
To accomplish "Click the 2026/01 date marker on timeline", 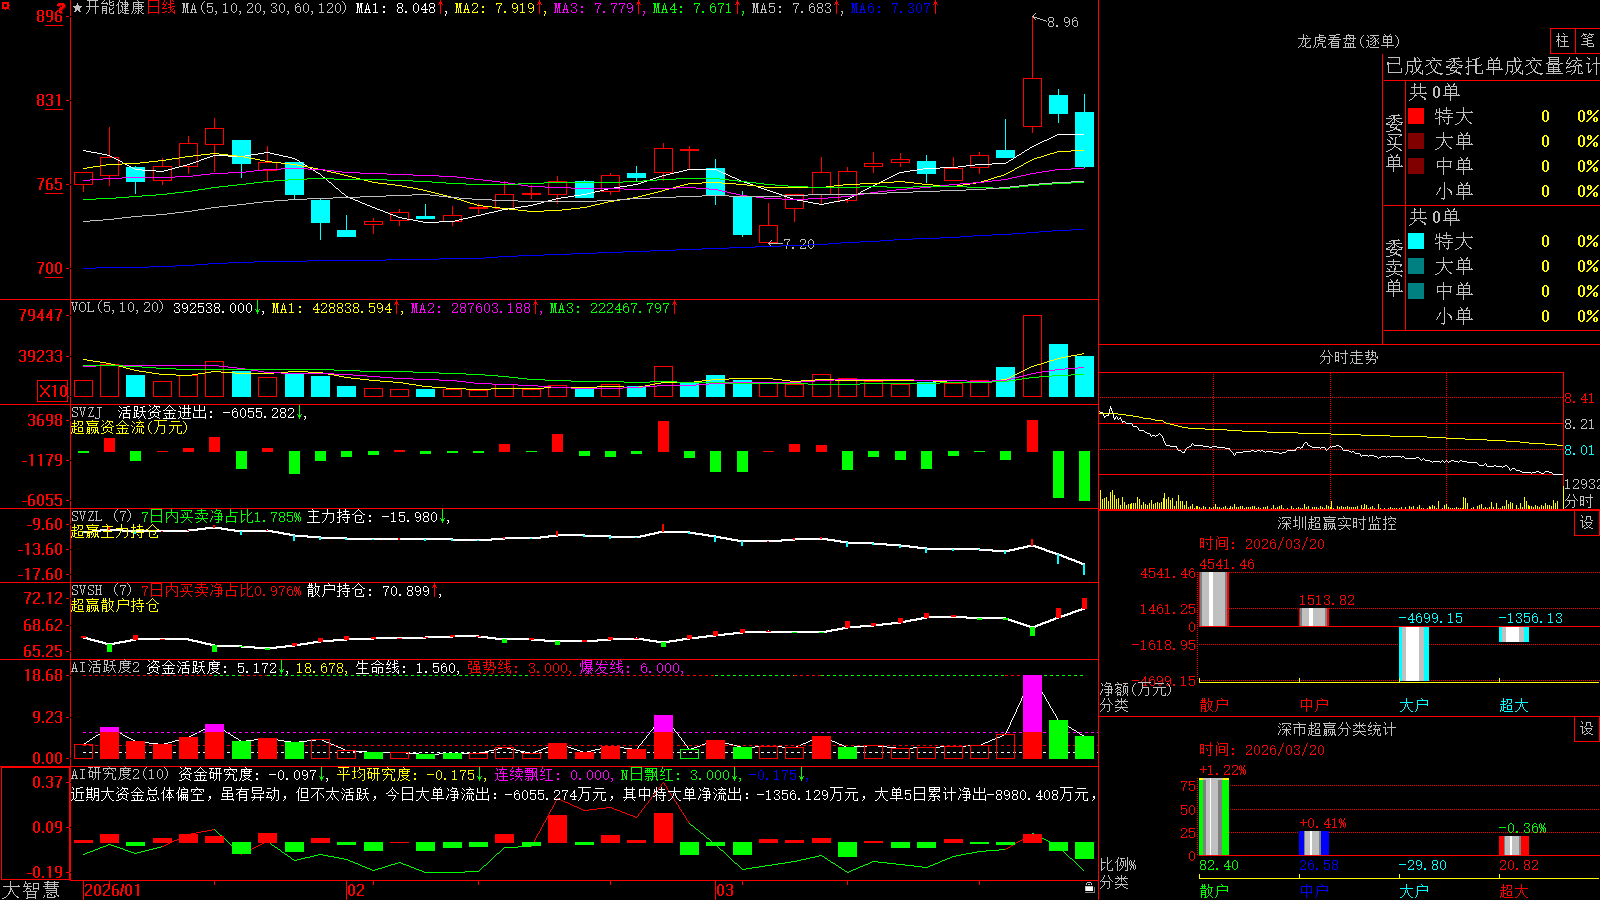I will [x=113, y=890].
